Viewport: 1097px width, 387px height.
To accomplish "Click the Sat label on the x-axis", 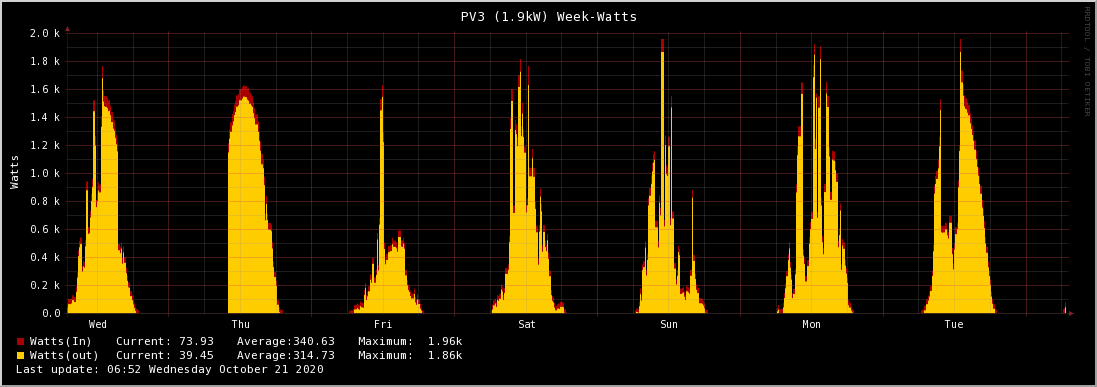I will [x=527, y=325].
